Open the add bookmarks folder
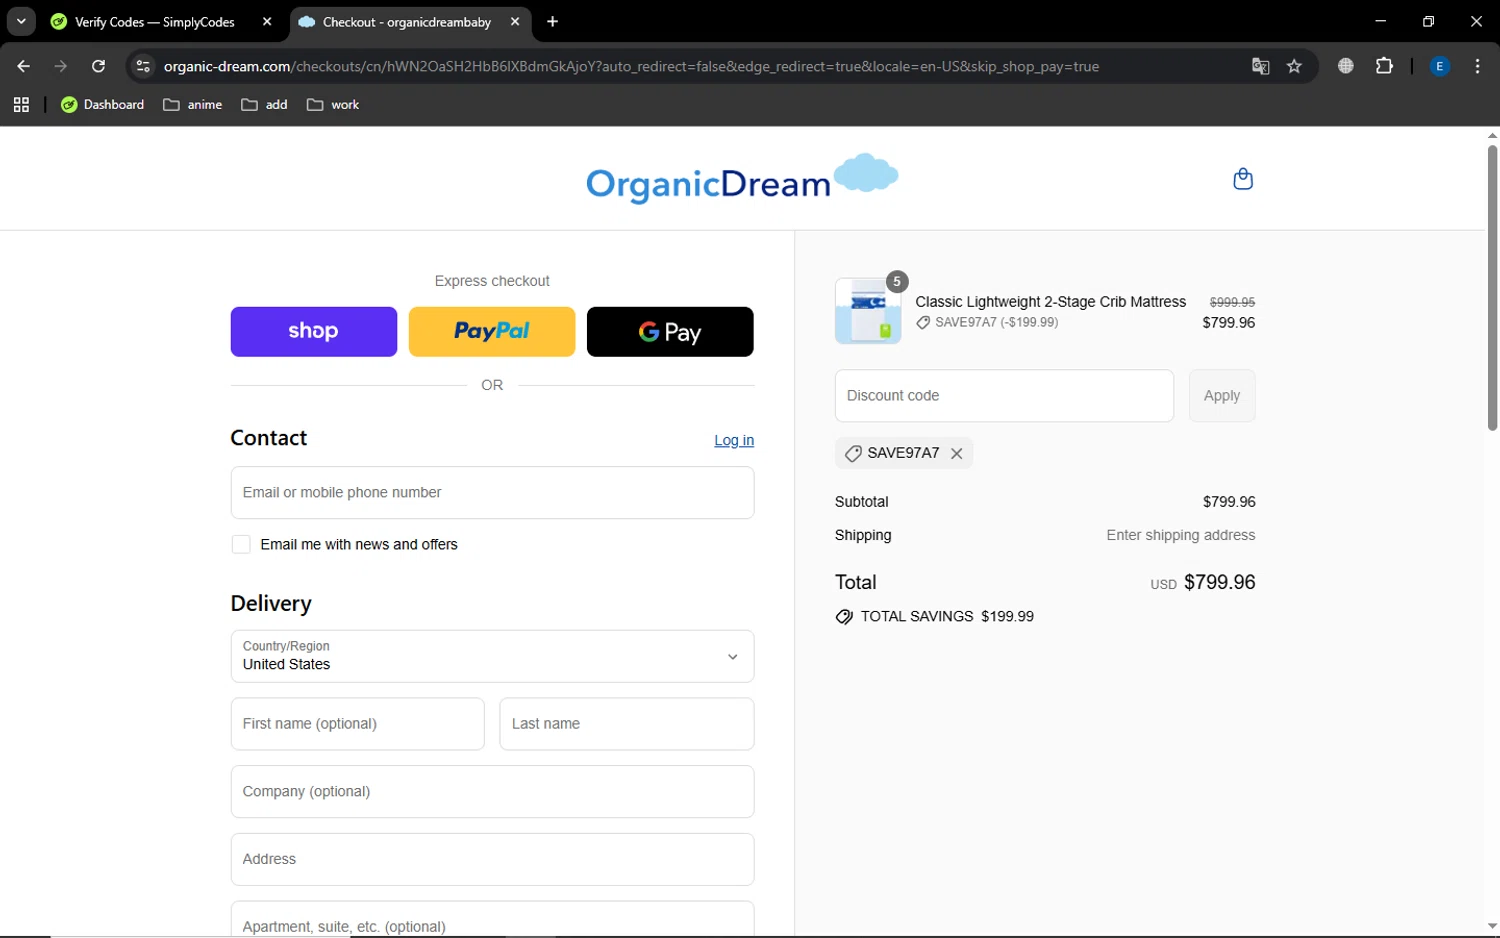 [x=264, y=104]
